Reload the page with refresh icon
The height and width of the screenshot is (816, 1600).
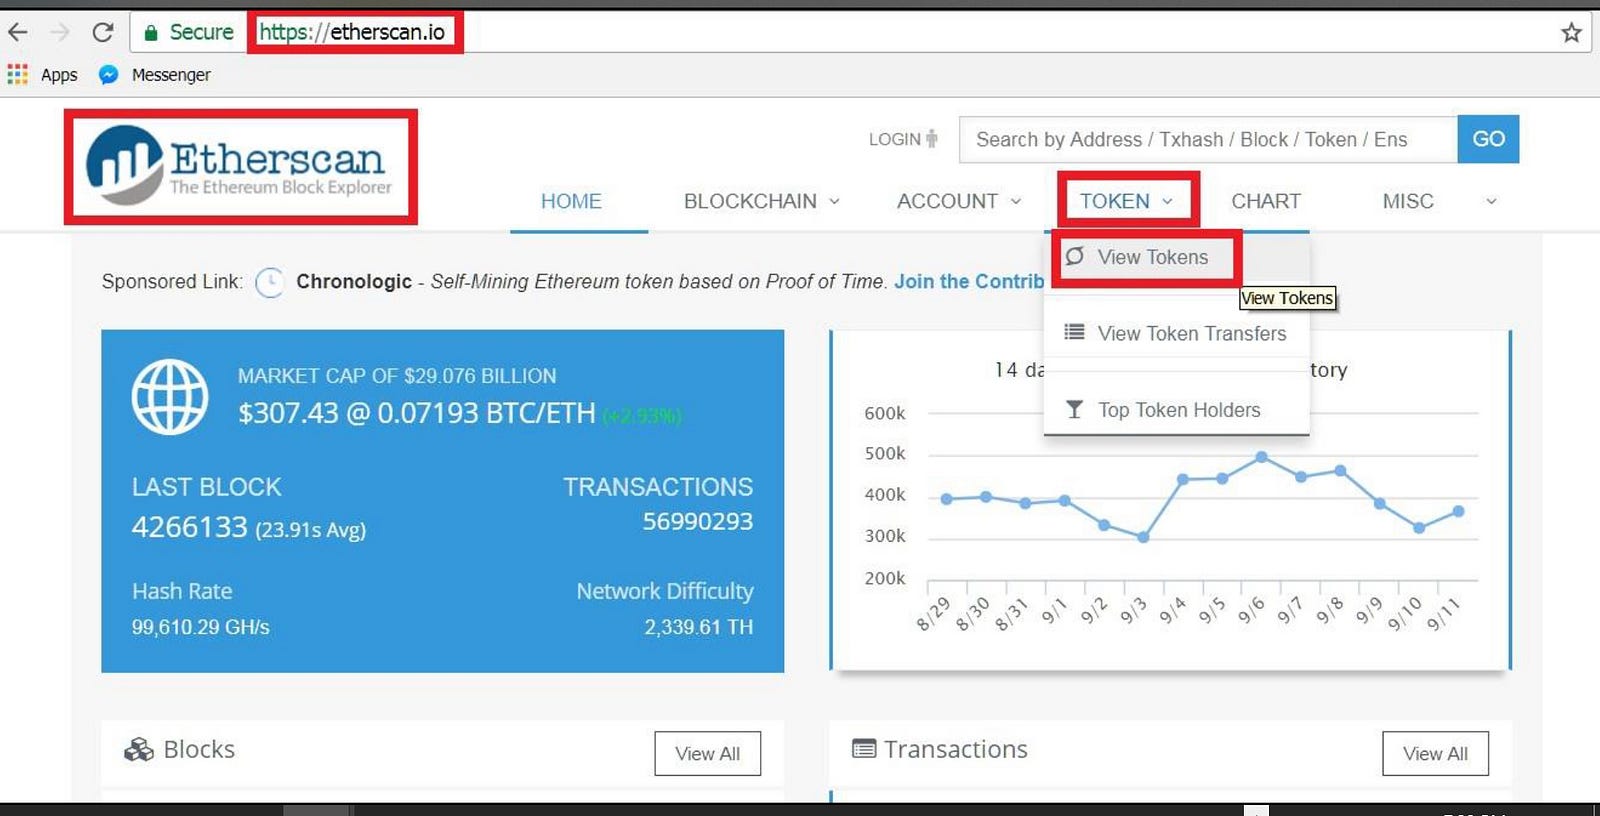click(x=102, y=32)
